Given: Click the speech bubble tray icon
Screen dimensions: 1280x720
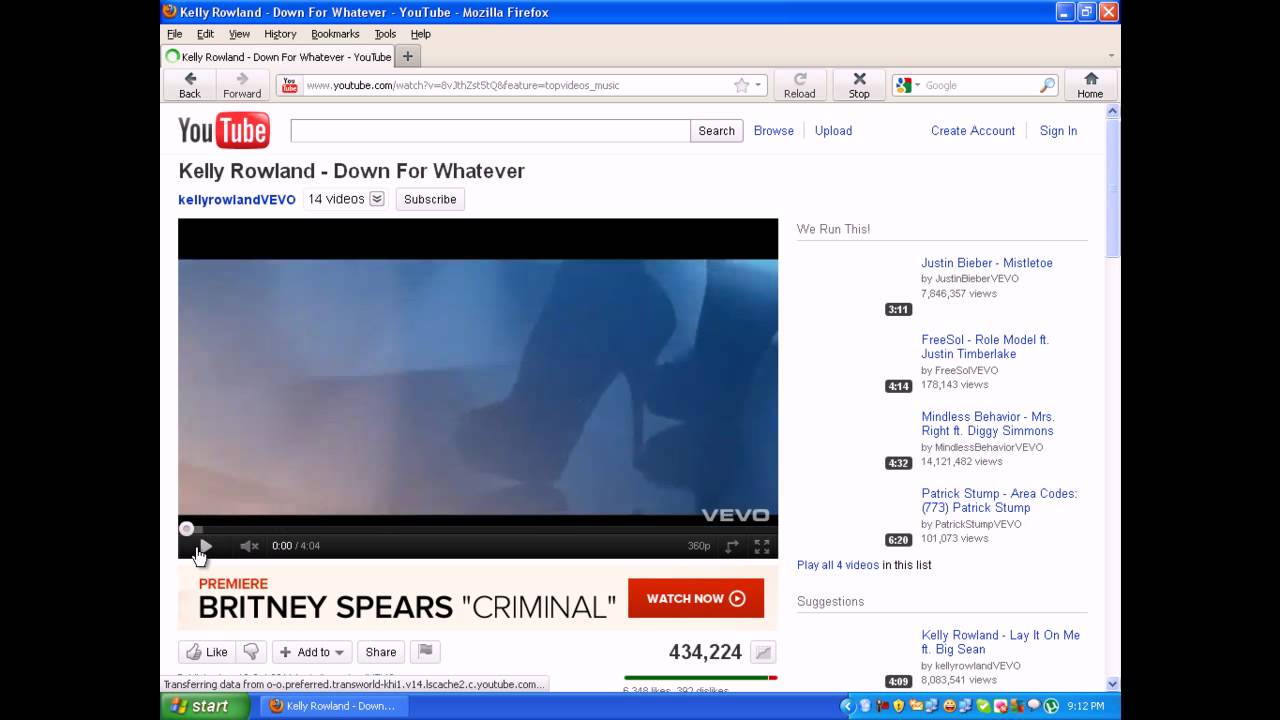Looking at the screenshot, I should tap(1034, 706).
